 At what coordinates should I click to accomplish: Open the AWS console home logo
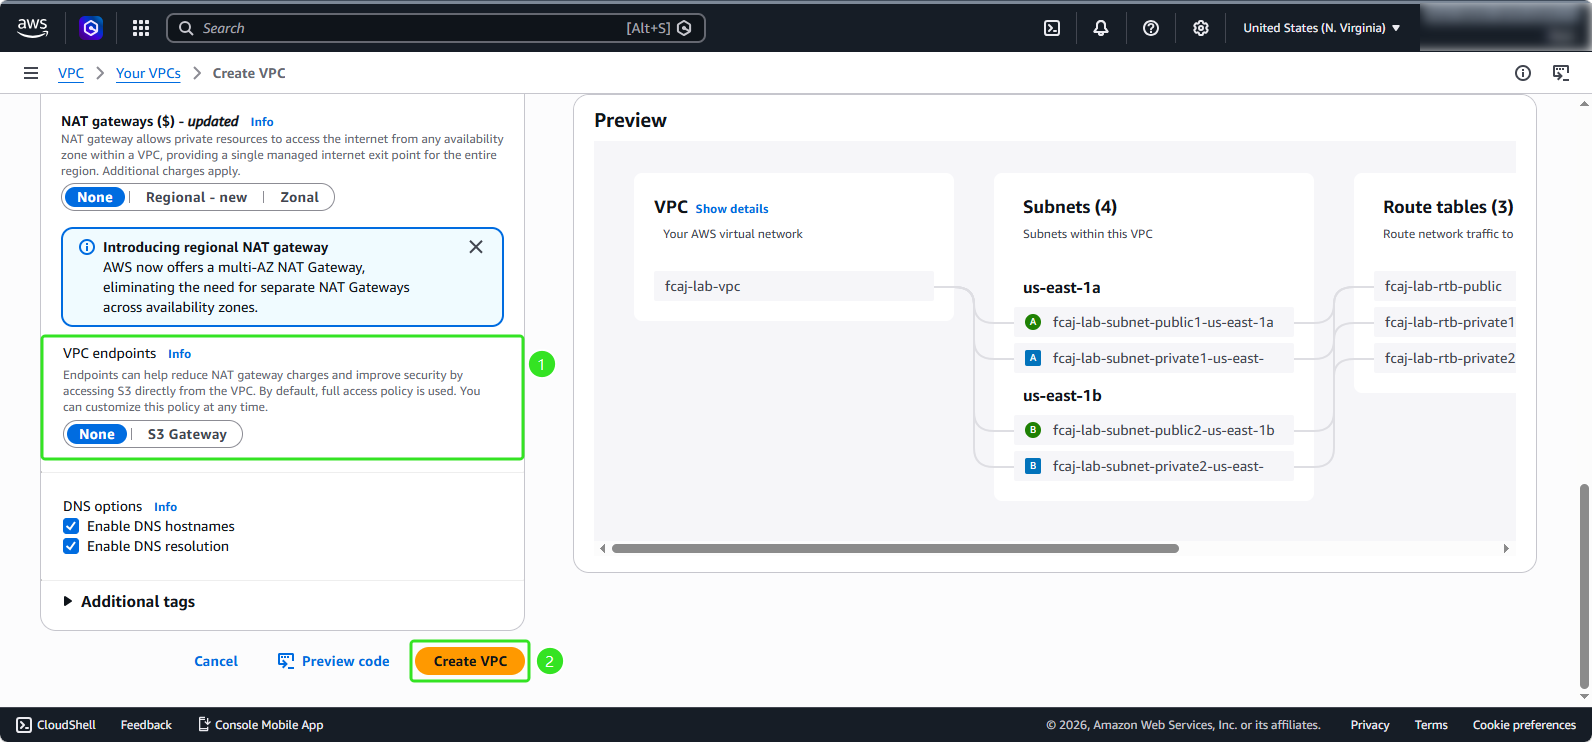tap(33, 28)
